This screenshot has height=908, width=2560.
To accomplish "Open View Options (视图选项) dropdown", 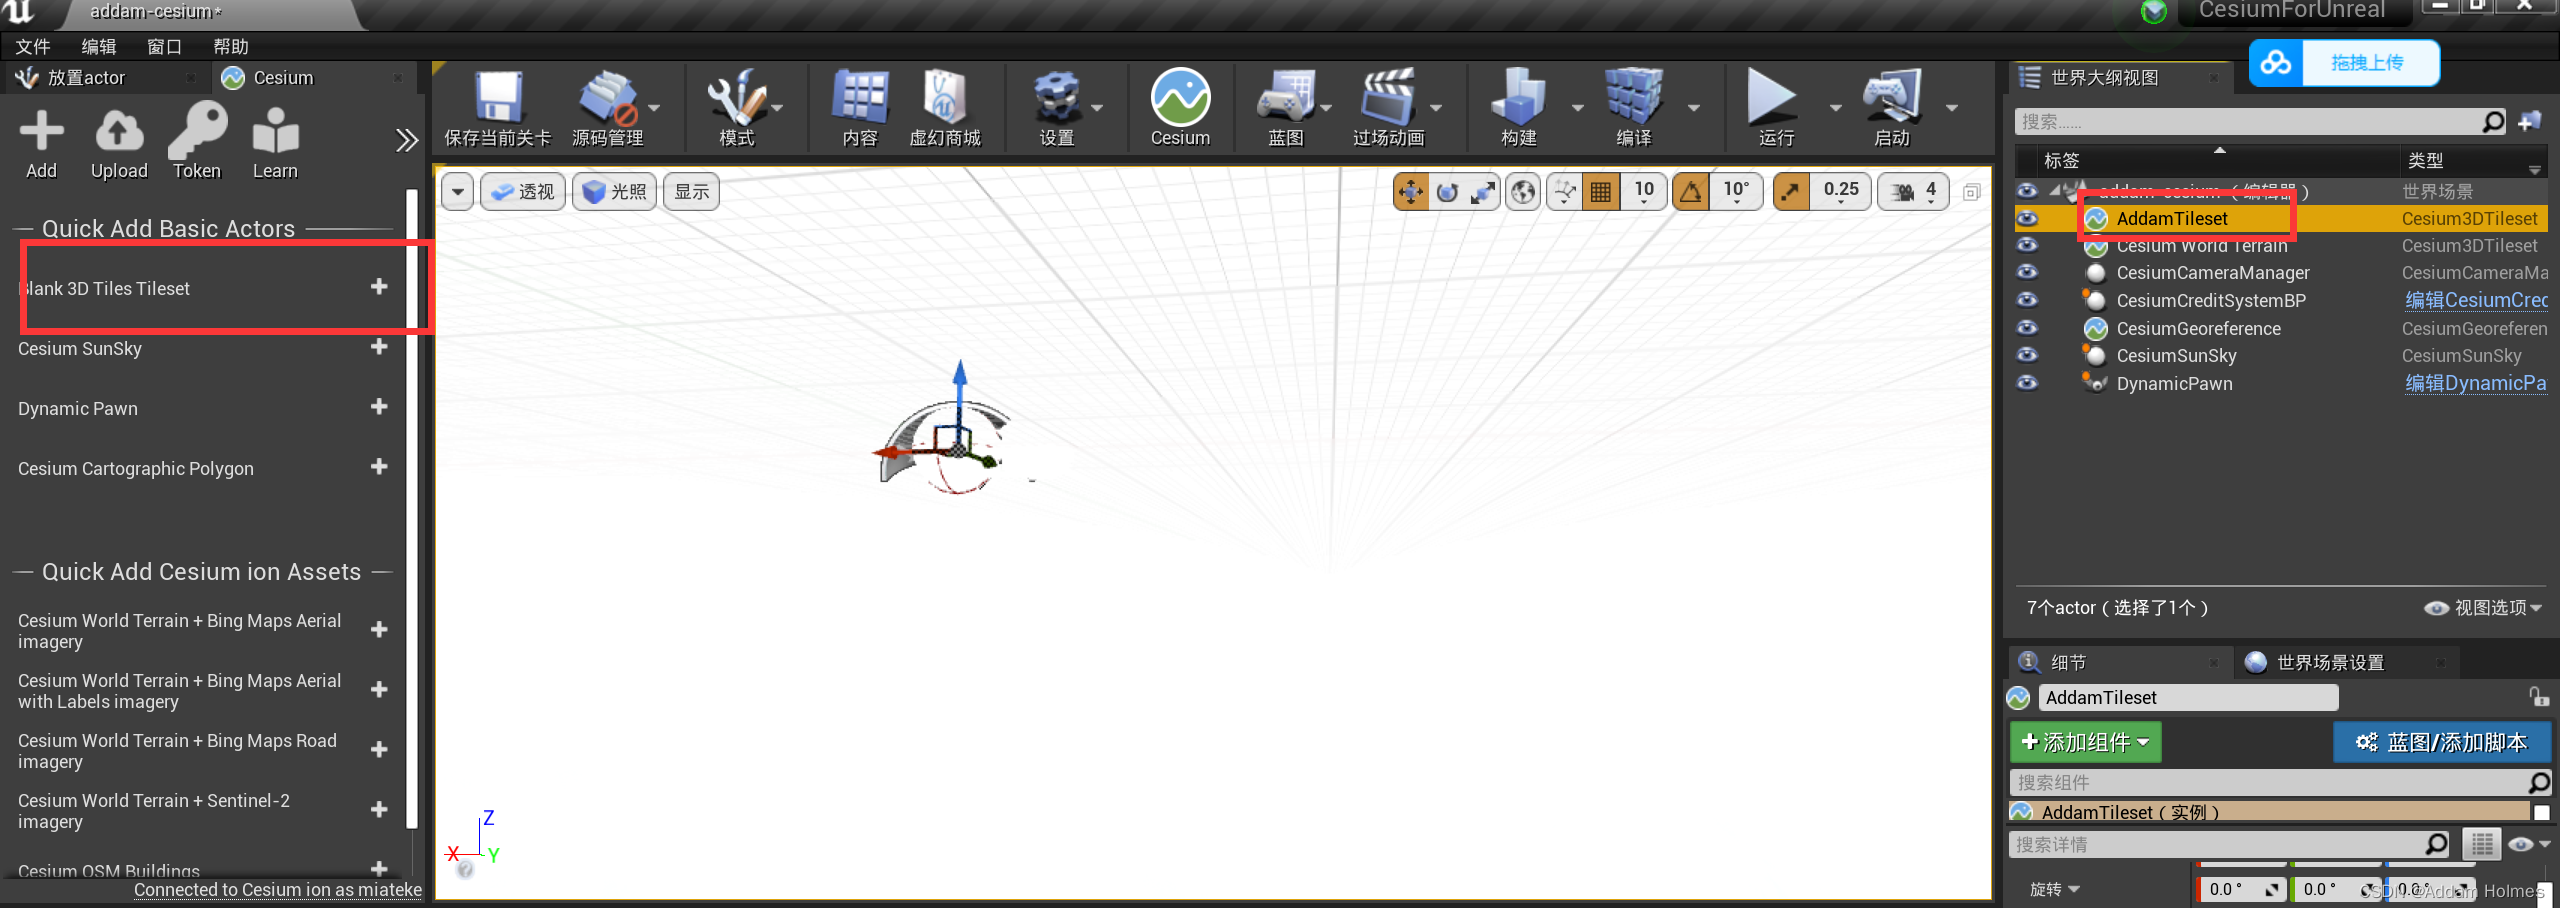I will [2484, 608].
